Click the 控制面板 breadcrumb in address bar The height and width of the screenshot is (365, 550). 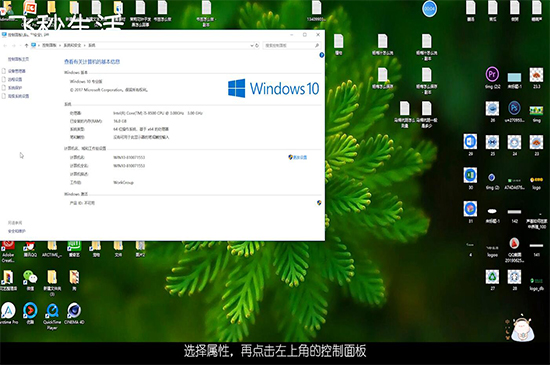click(49, 45)
